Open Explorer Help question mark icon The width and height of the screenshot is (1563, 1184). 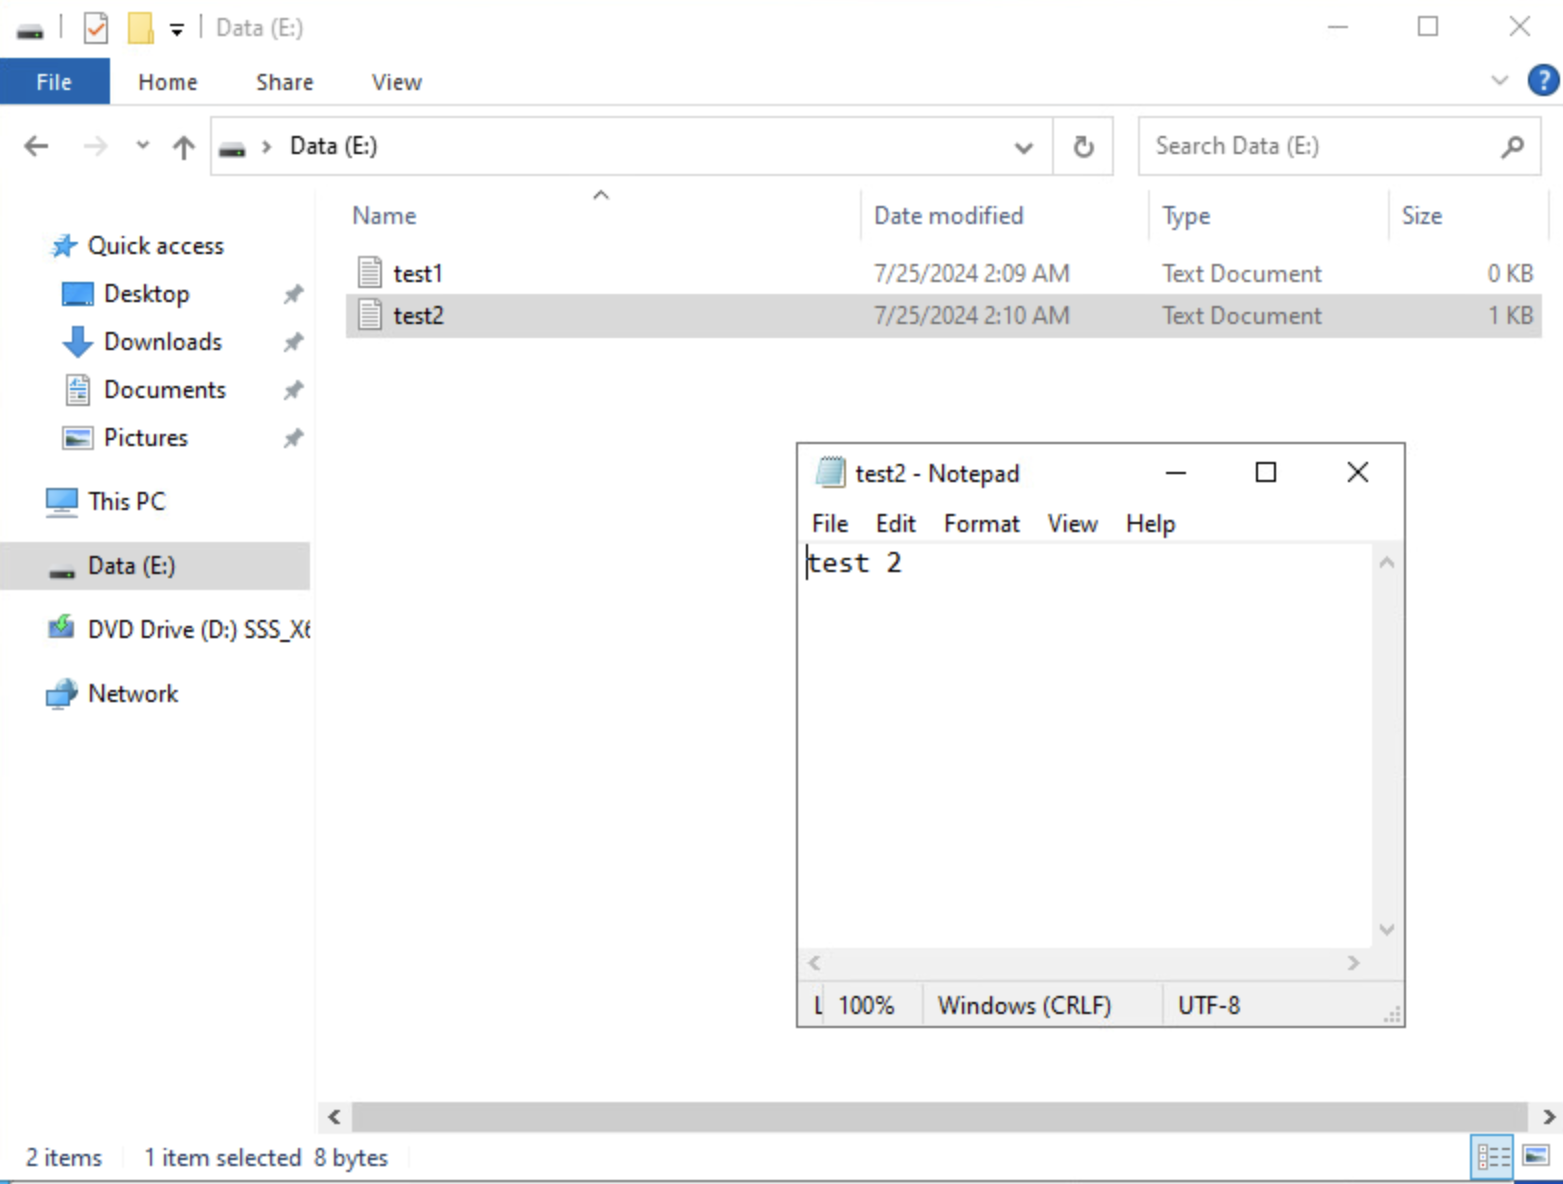[x=1543, y=80]
